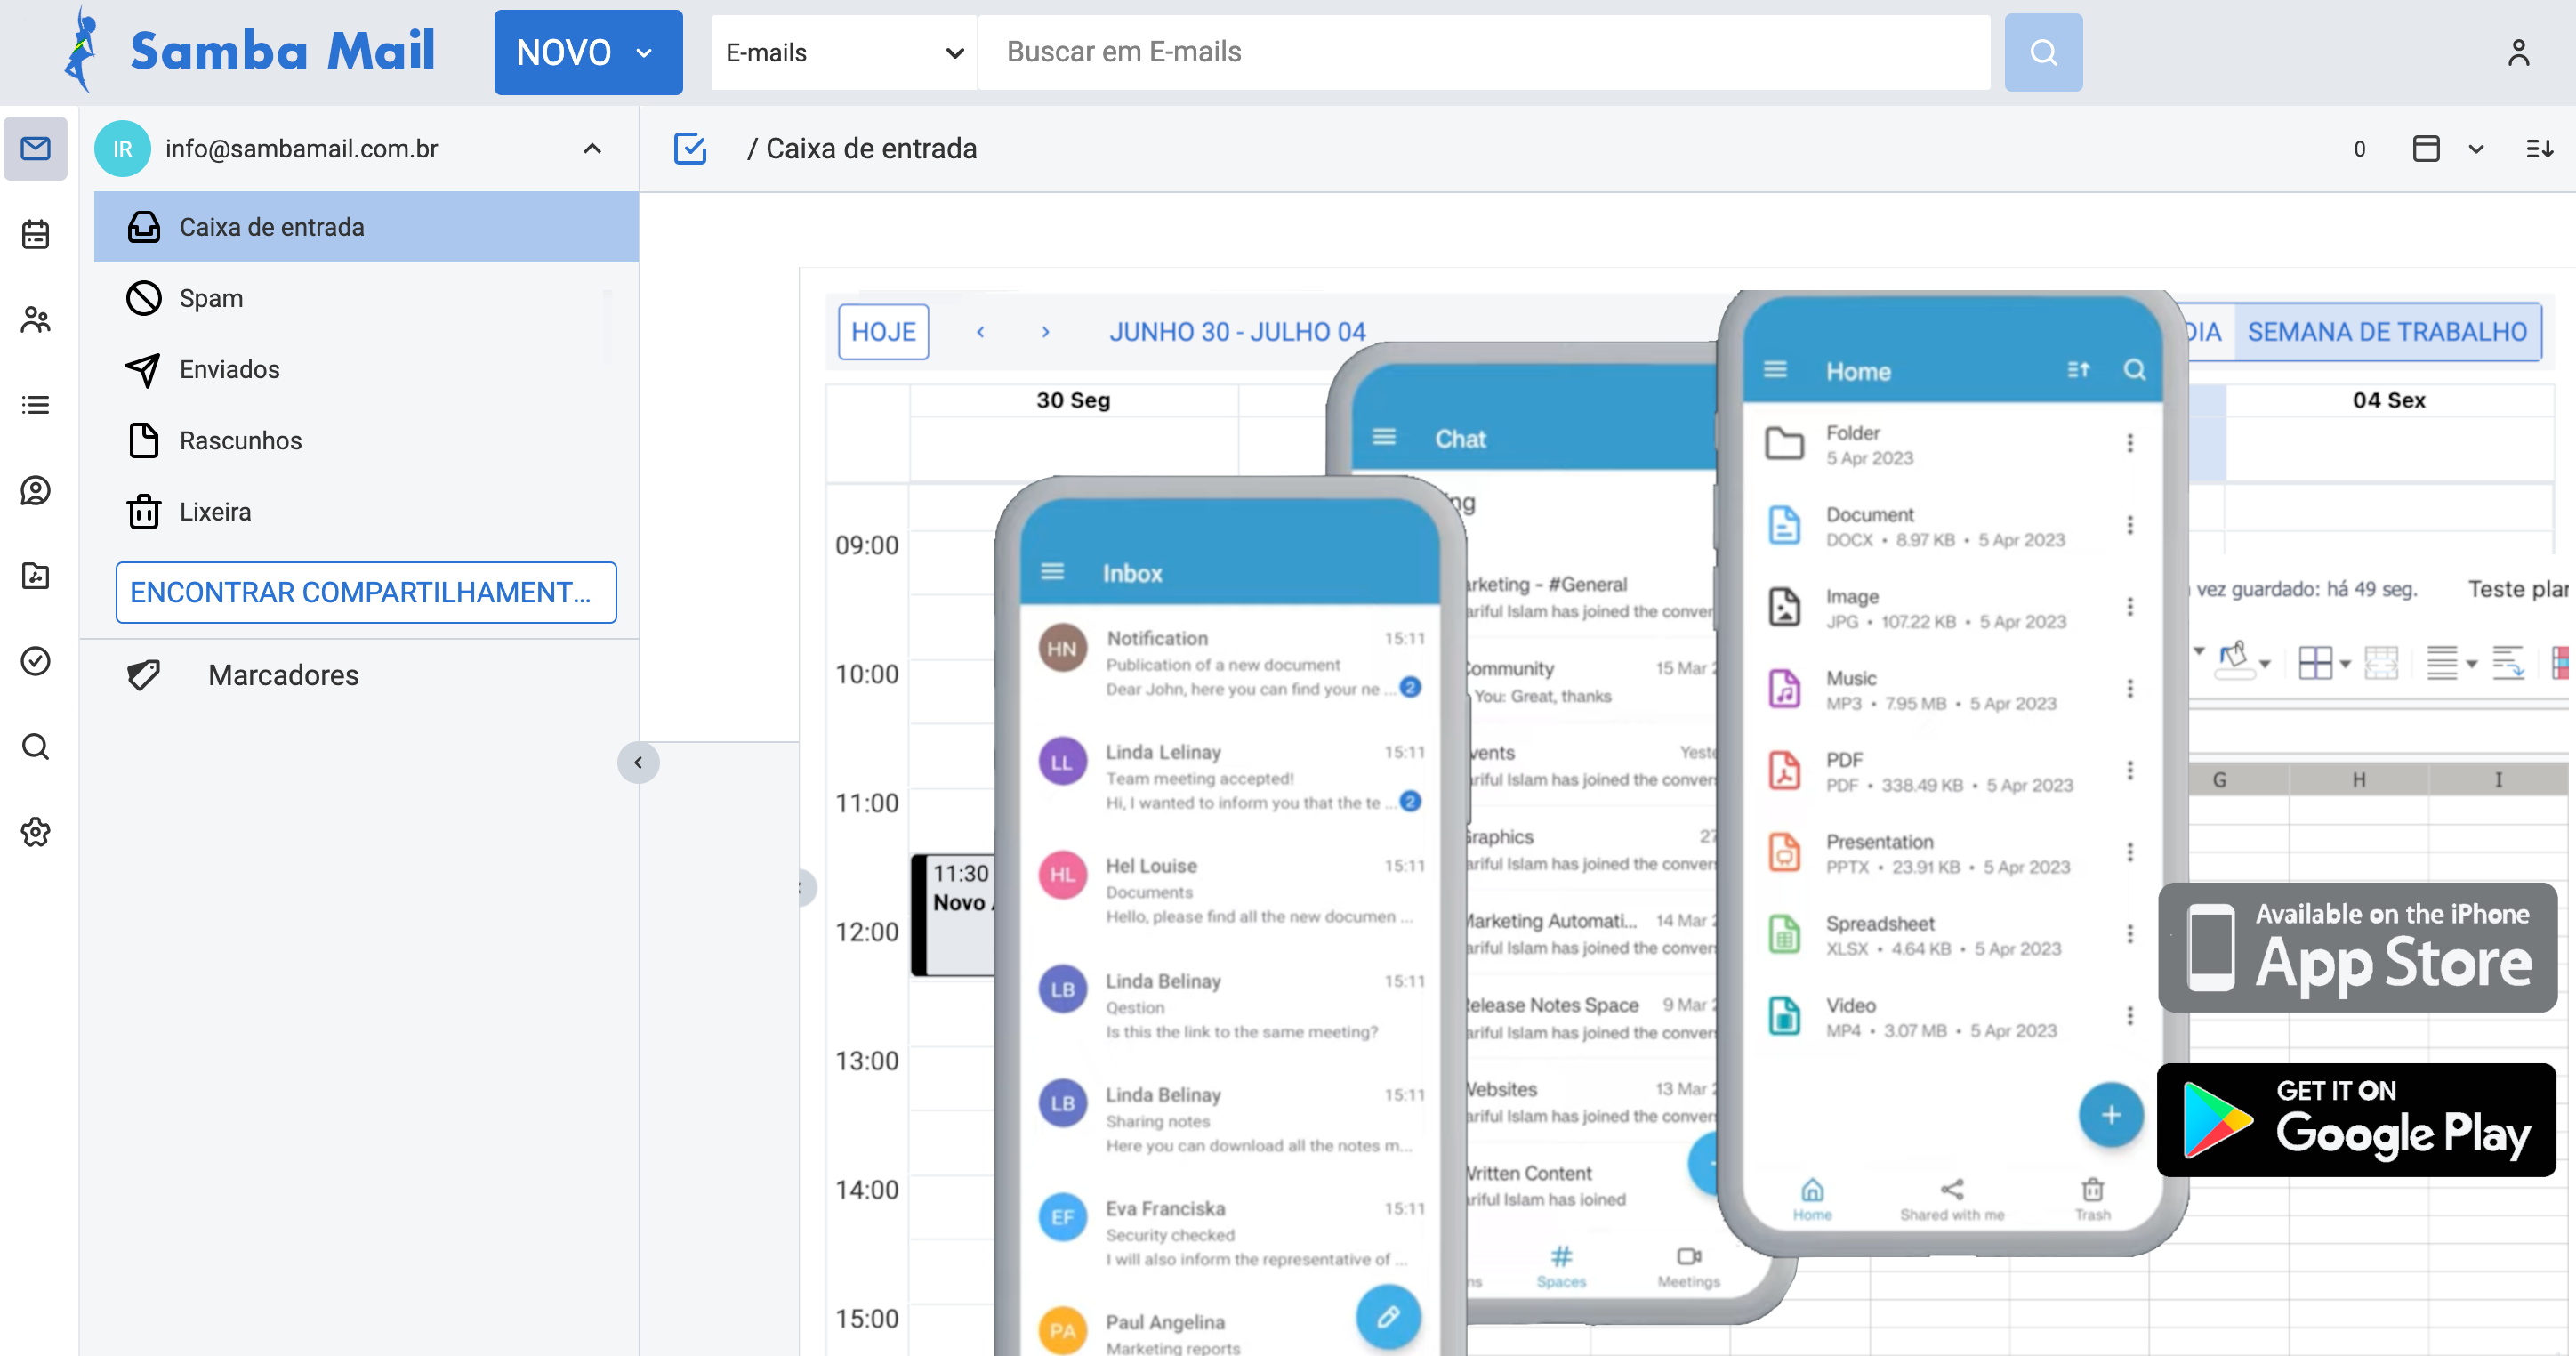Open the Enviados folder
This screenshot has width=2576, height=1356.
pos(229,369)
